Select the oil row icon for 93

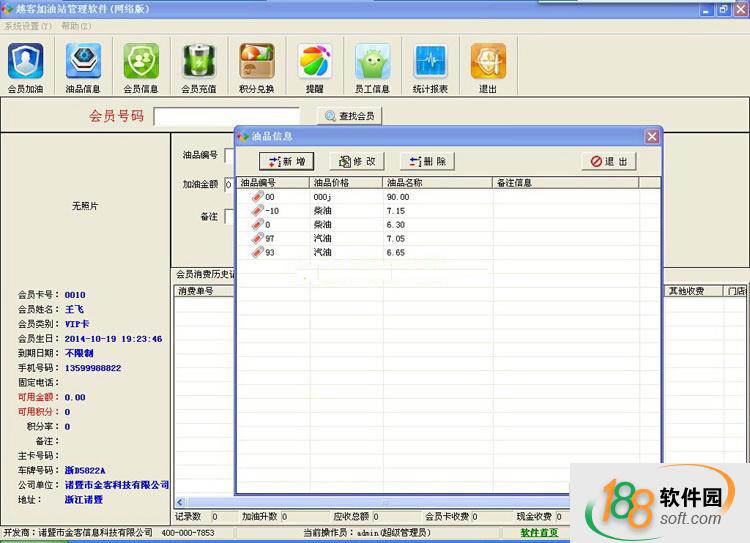[258, 252]
